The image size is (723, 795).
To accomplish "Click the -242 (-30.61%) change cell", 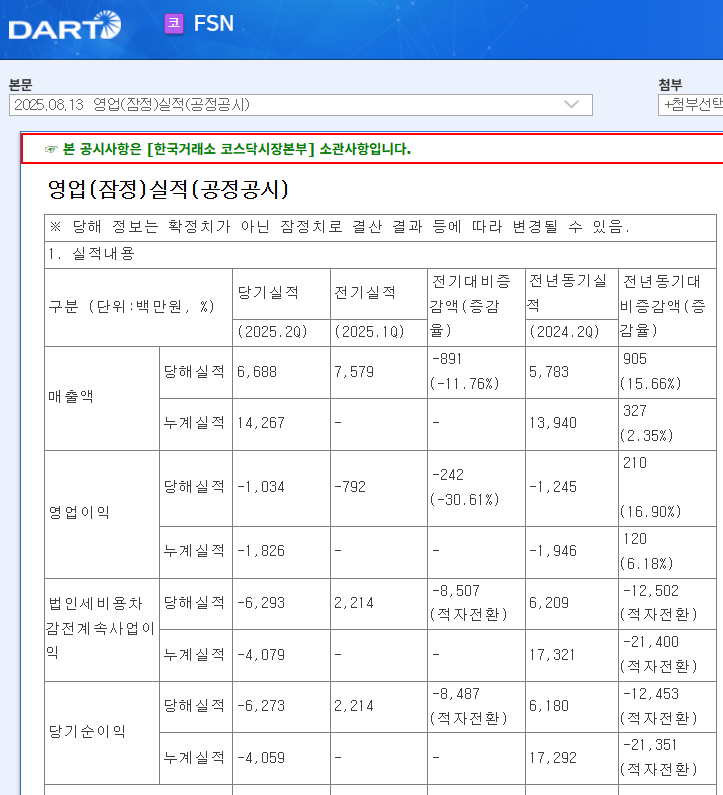I will 477,488.
